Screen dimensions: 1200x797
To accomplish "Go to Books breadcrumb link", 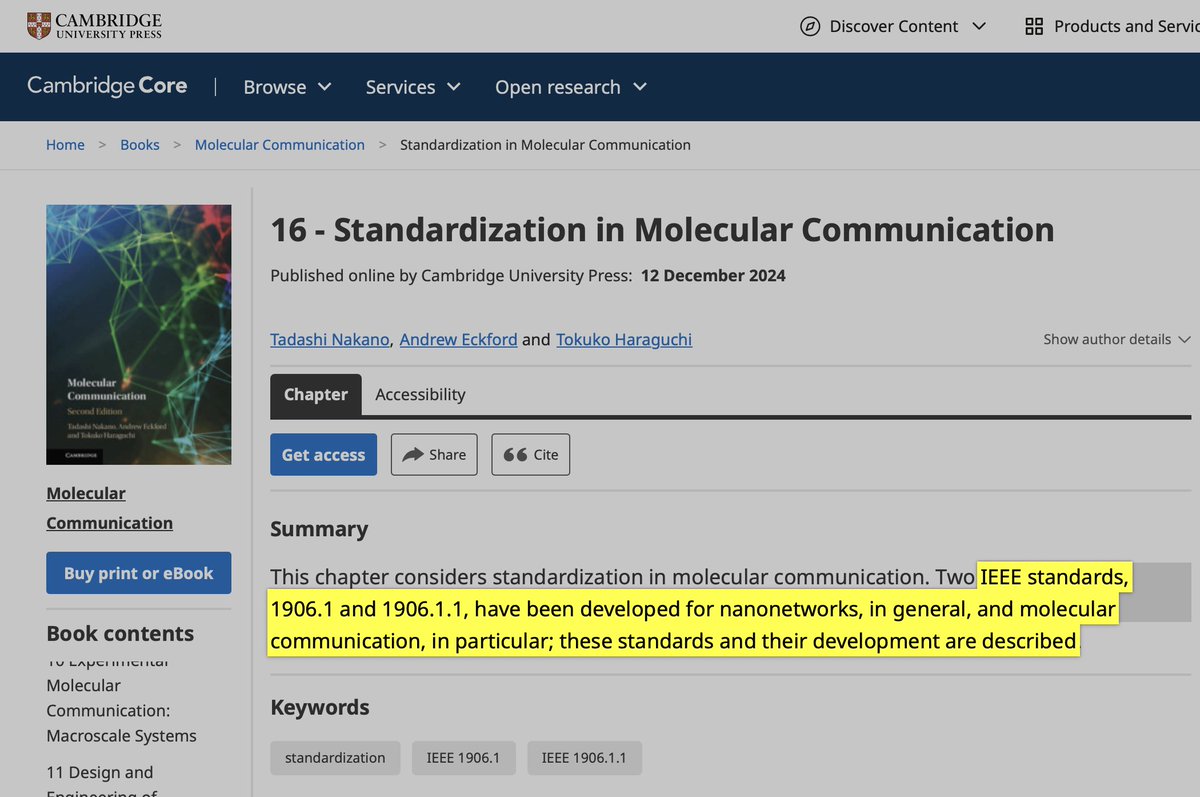I will 140,145.
